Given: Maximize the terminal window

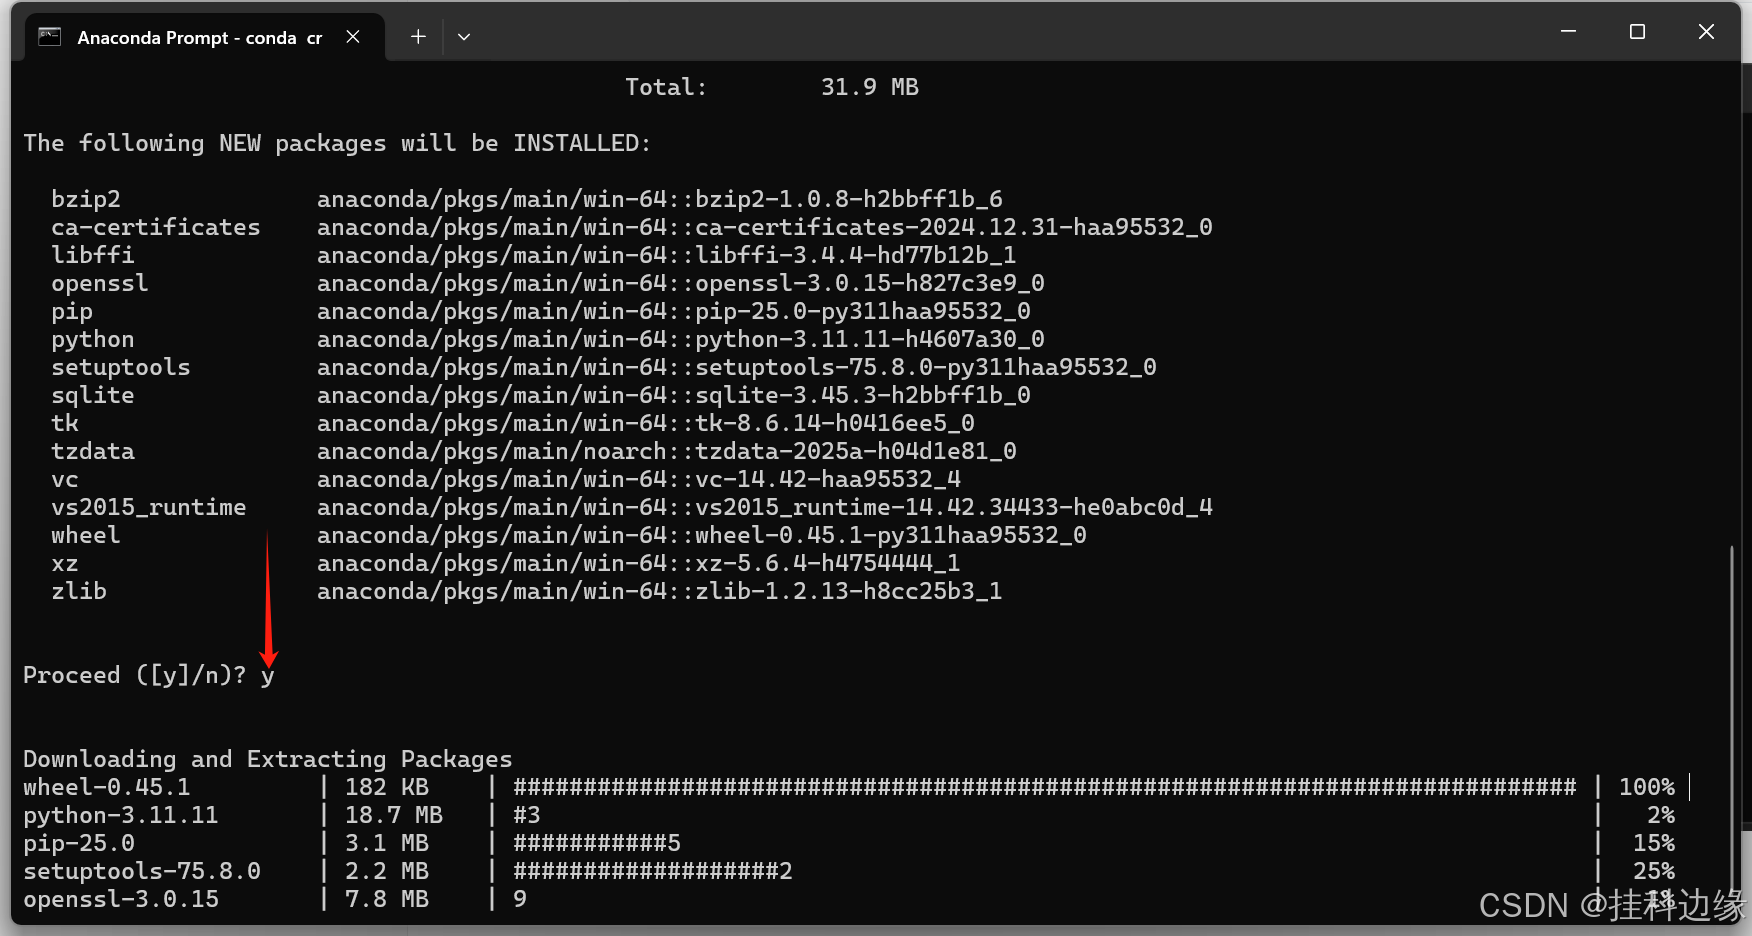Looking at the screenshot, I should 1637,32.
